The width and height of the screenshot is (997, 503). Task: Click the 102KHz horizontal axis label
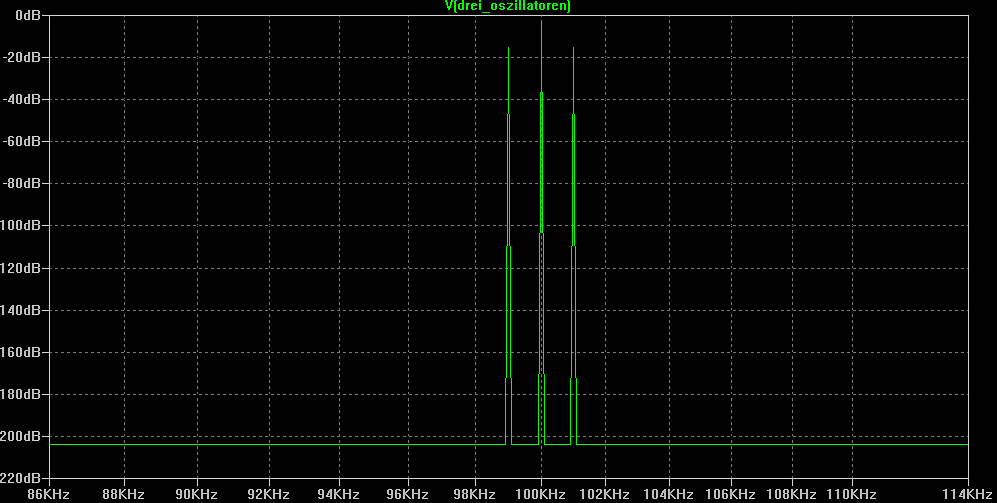pyautogui.click(x=604, y=494)
